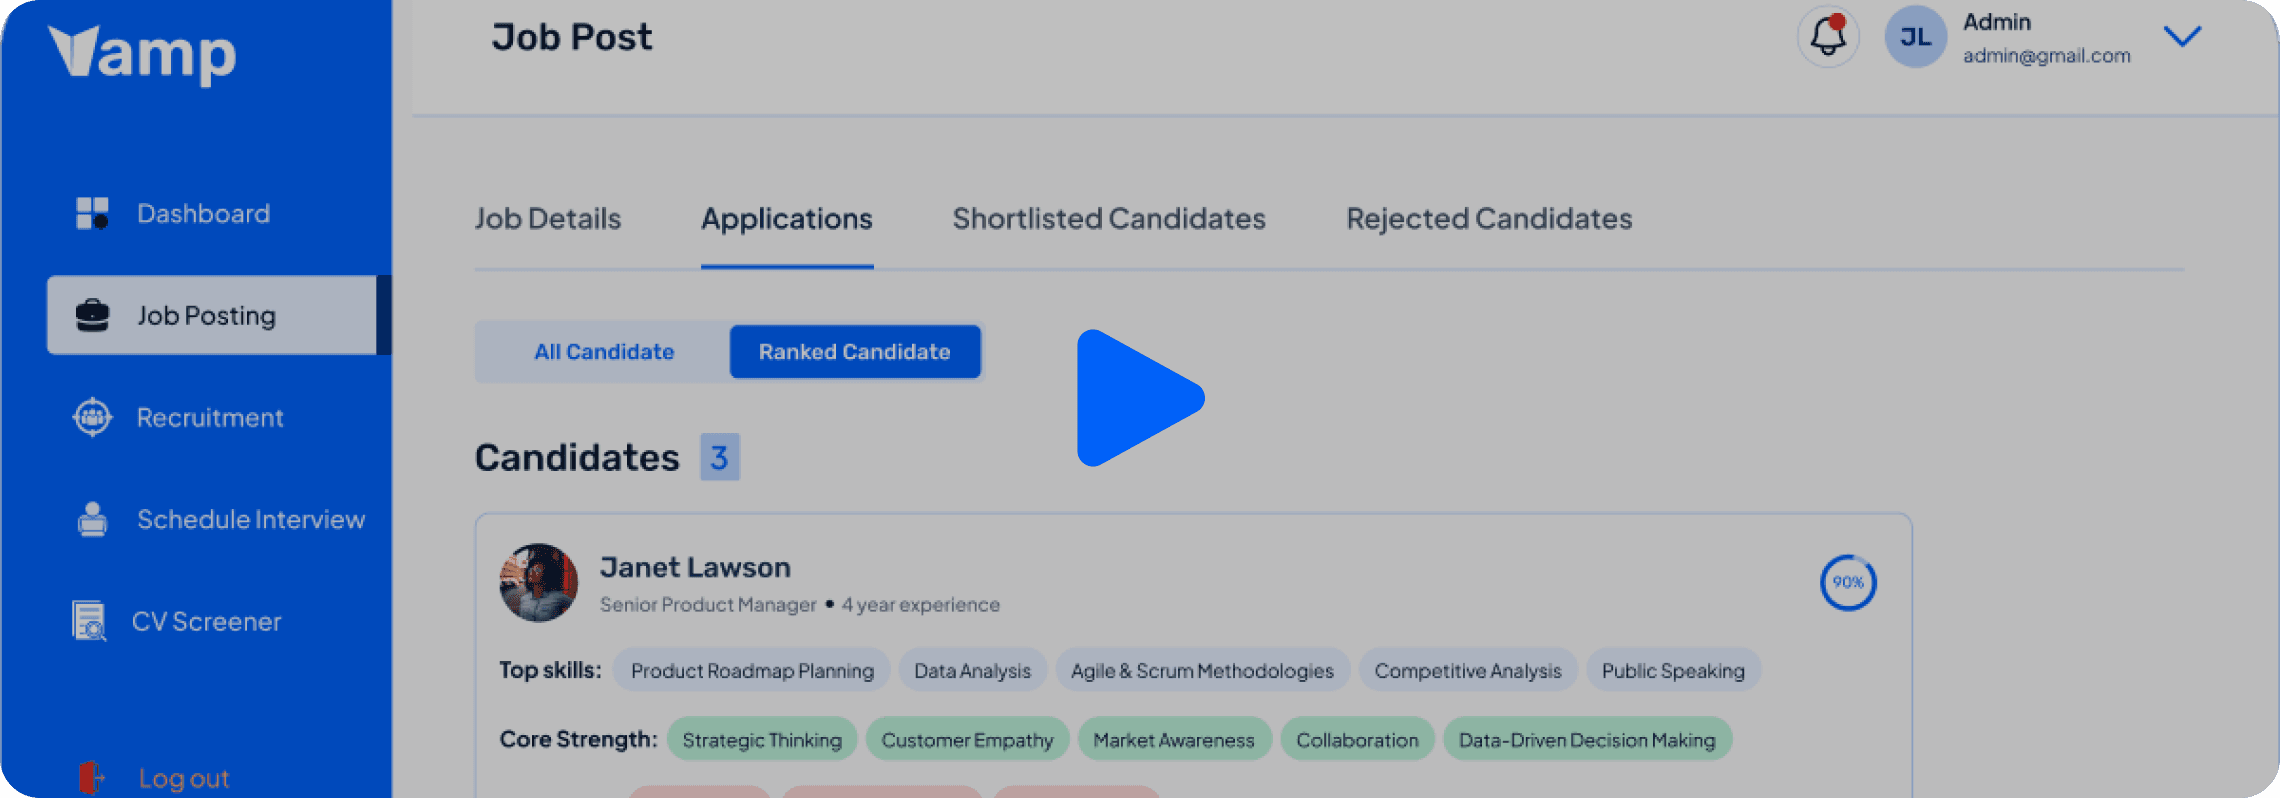Screen dimensions: 2280x798
Task: Expand the Admin account dropdown chevron
Action: click(2181, 37)
